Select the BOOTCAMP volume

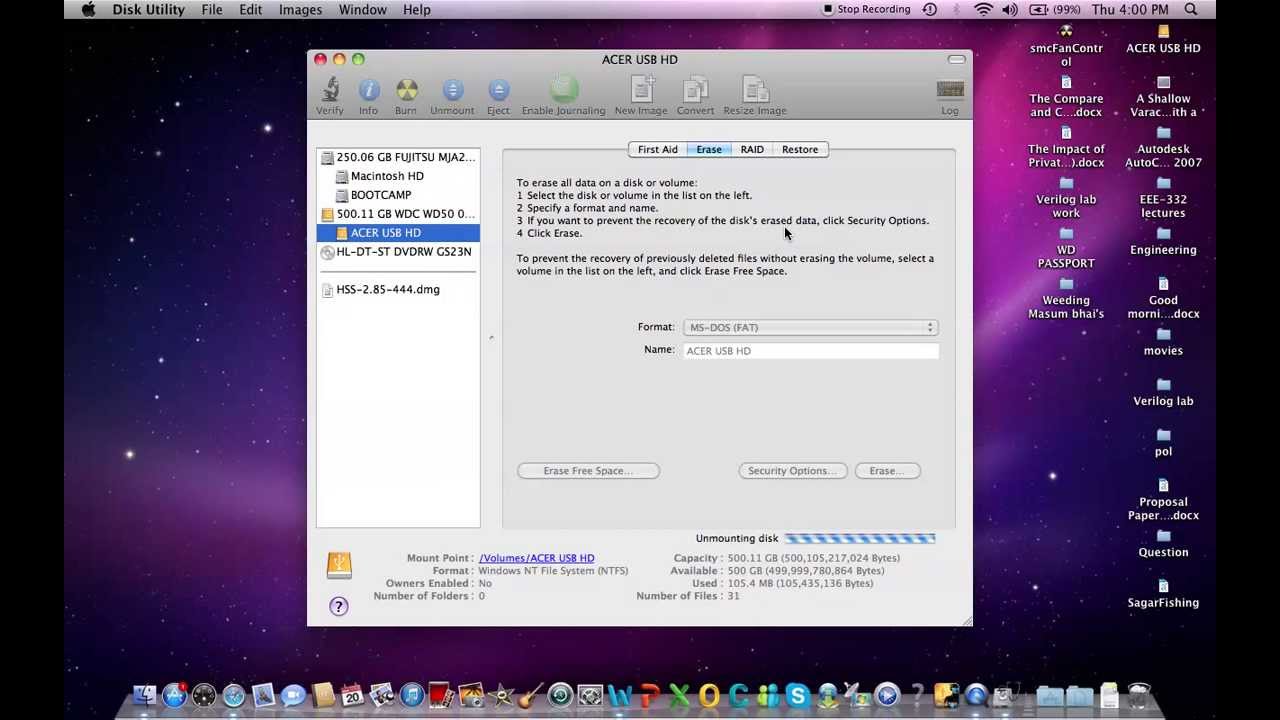click(398, 195)
